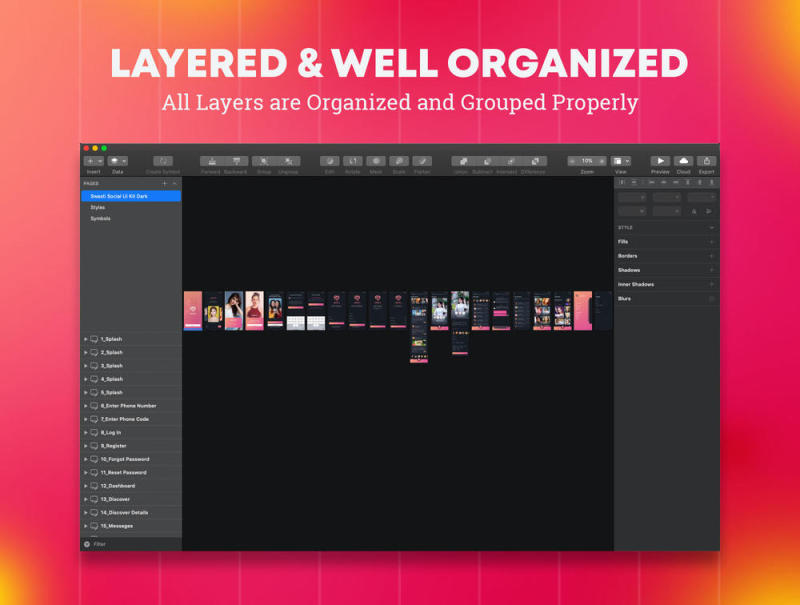Select the 14_Discover Details layer
Screen dimensions: 800x605
124,512
